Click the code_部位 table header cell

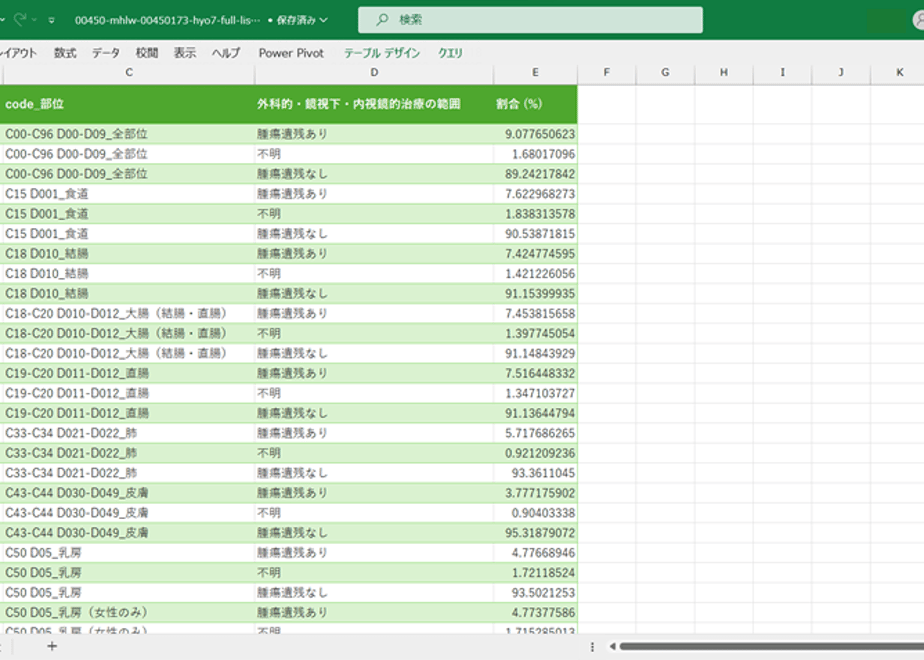127,104
